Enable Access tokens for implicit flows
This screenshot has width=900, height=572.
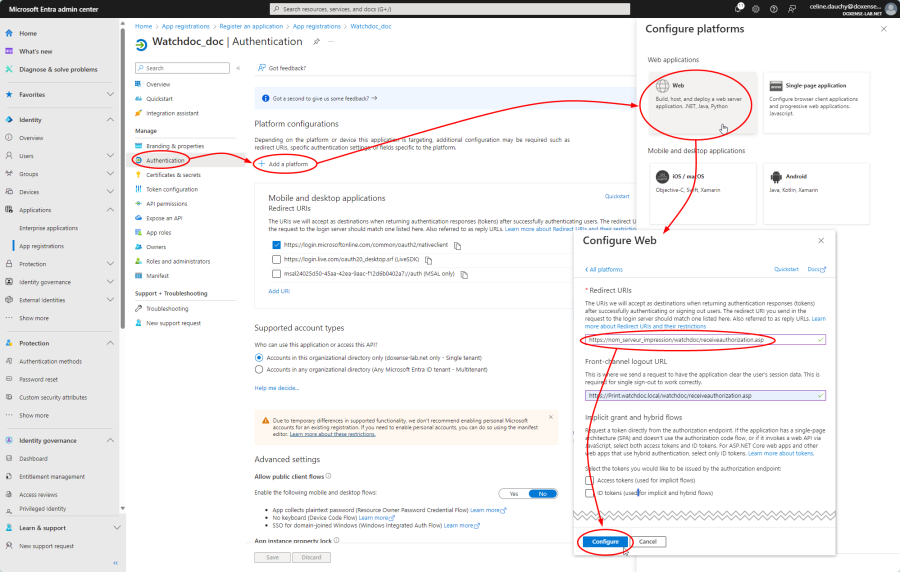pyautogui.click(x=590, y=480)
